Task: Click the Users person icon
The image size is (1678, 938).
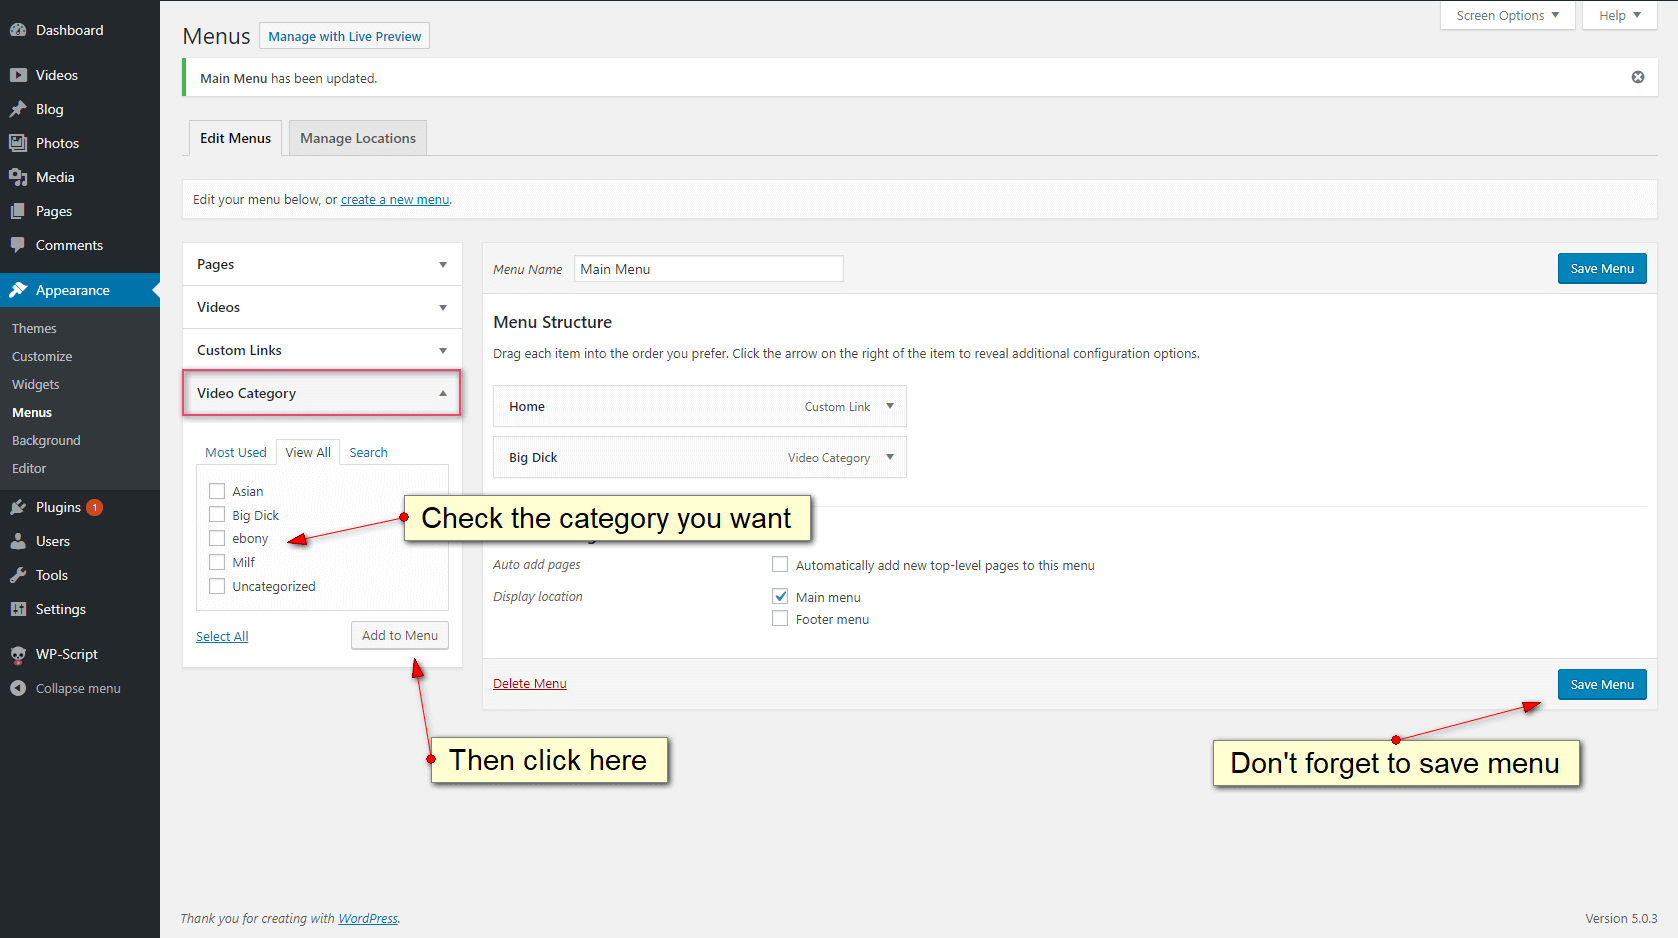Action: point(18,541)
